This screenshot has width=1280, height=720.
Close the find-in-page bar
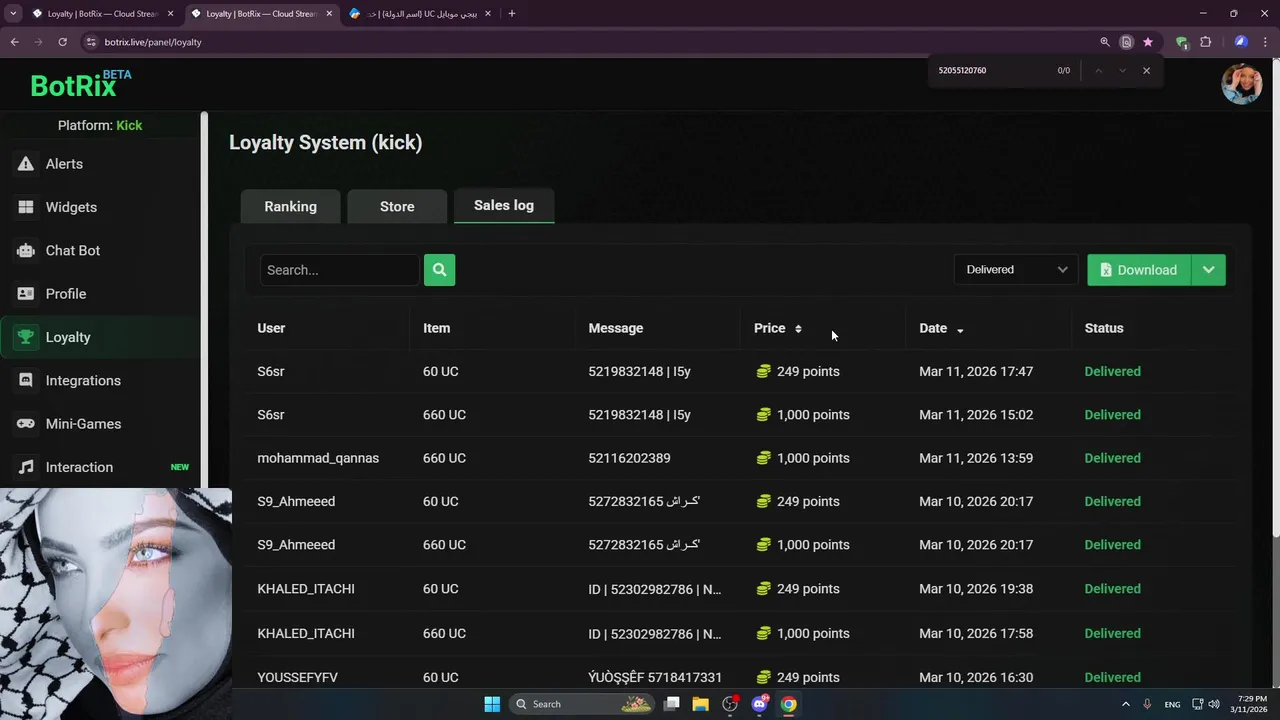[x=1146, y=71]
